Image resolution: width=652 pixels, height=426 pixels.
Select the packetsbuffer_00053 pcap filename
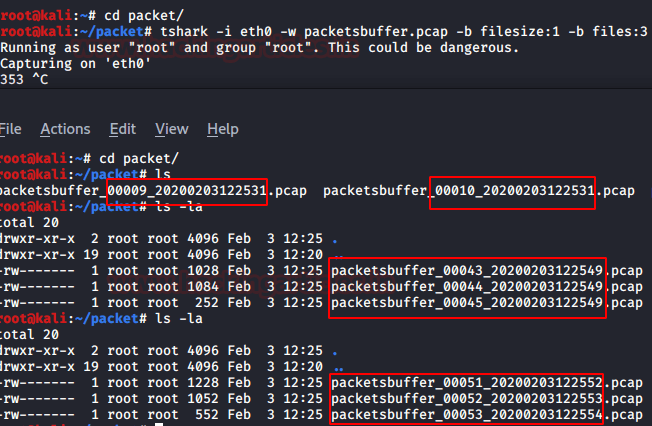click(486, 415)
